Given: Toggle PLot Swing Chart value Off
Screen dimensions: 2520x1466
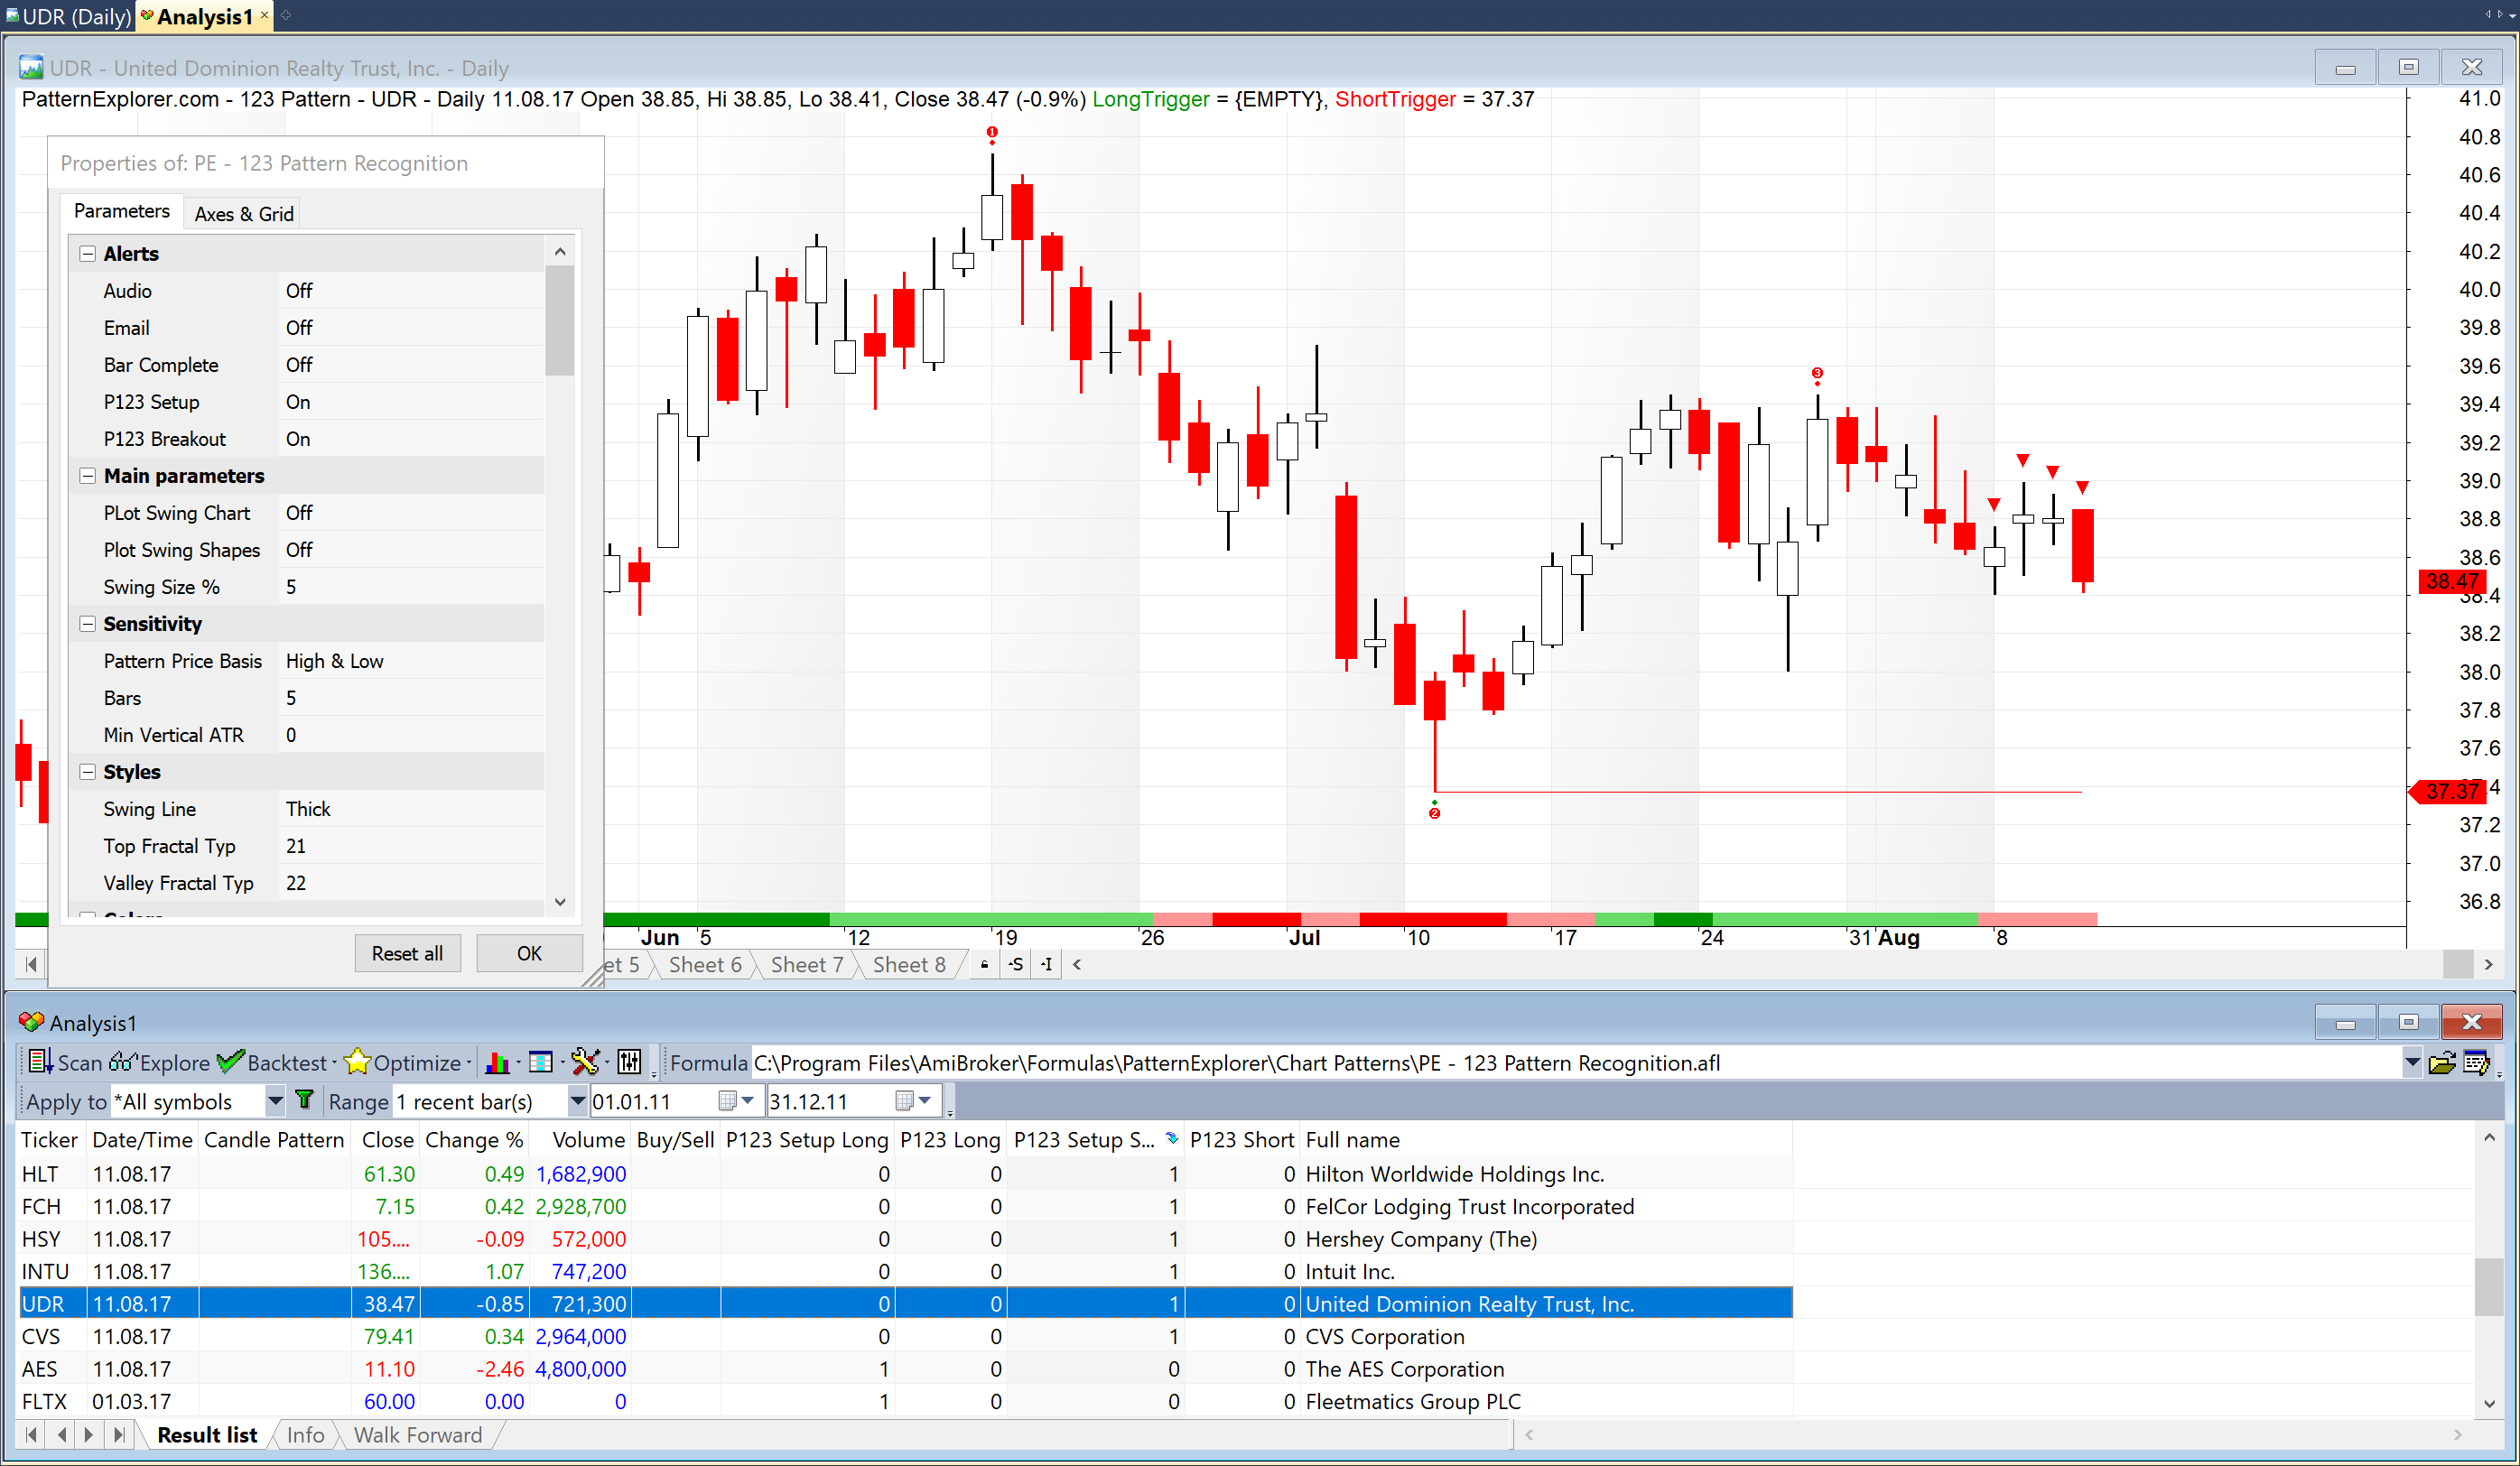Looking at the screenshot, I should tap(411, 512).
